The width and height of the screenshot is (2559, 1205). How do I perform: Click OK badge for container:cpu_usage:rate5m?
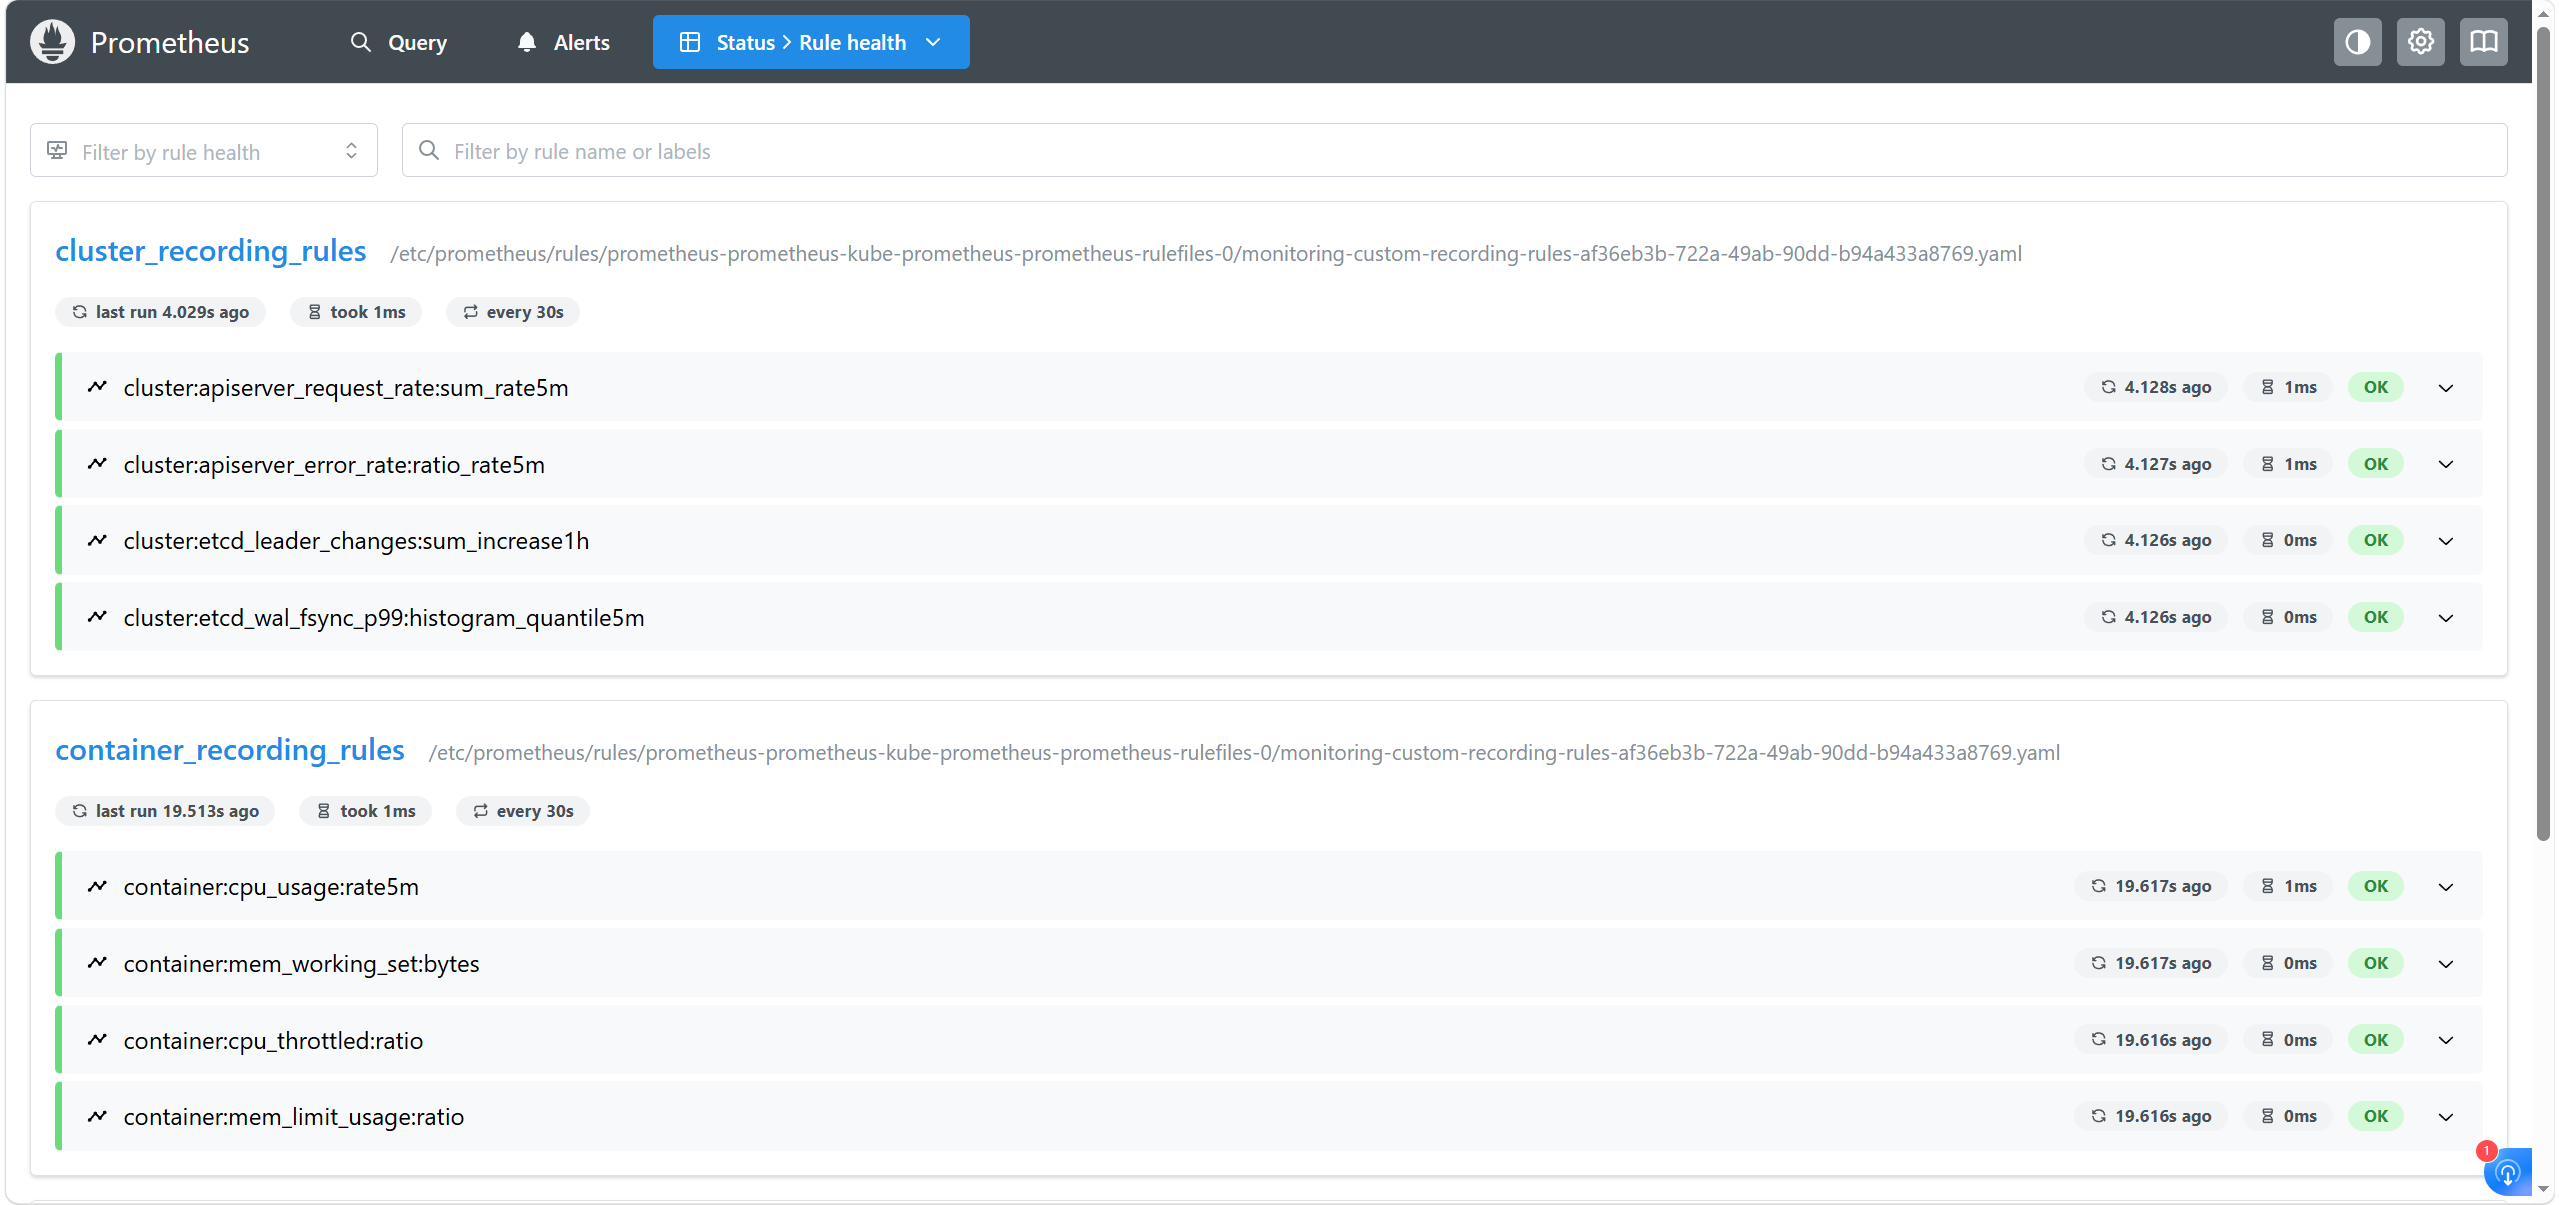pyautogui.click(x=2375, y=886)
